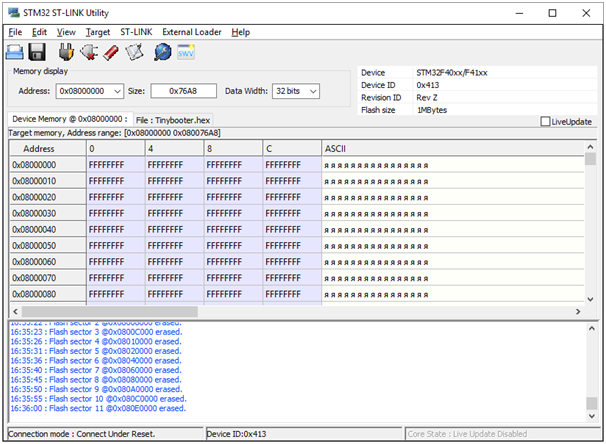The image size is (606, 444).
Task: Expand the Address dropdown
Action: (x=117, y=91)
